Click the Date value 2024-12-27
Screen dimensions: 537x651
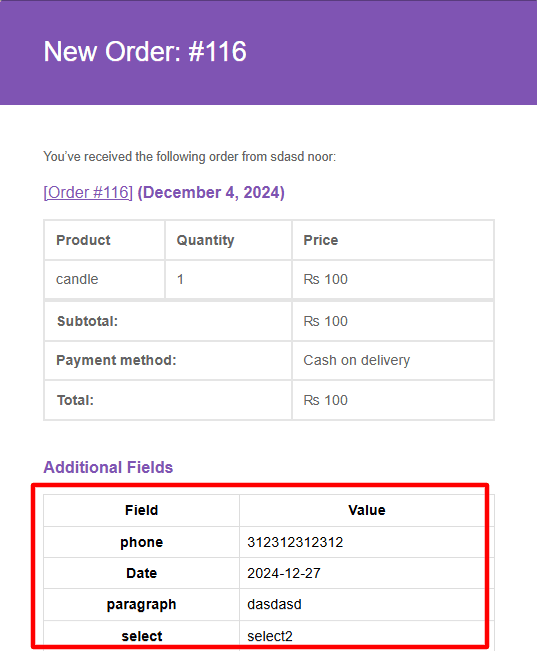coord(284,573)
